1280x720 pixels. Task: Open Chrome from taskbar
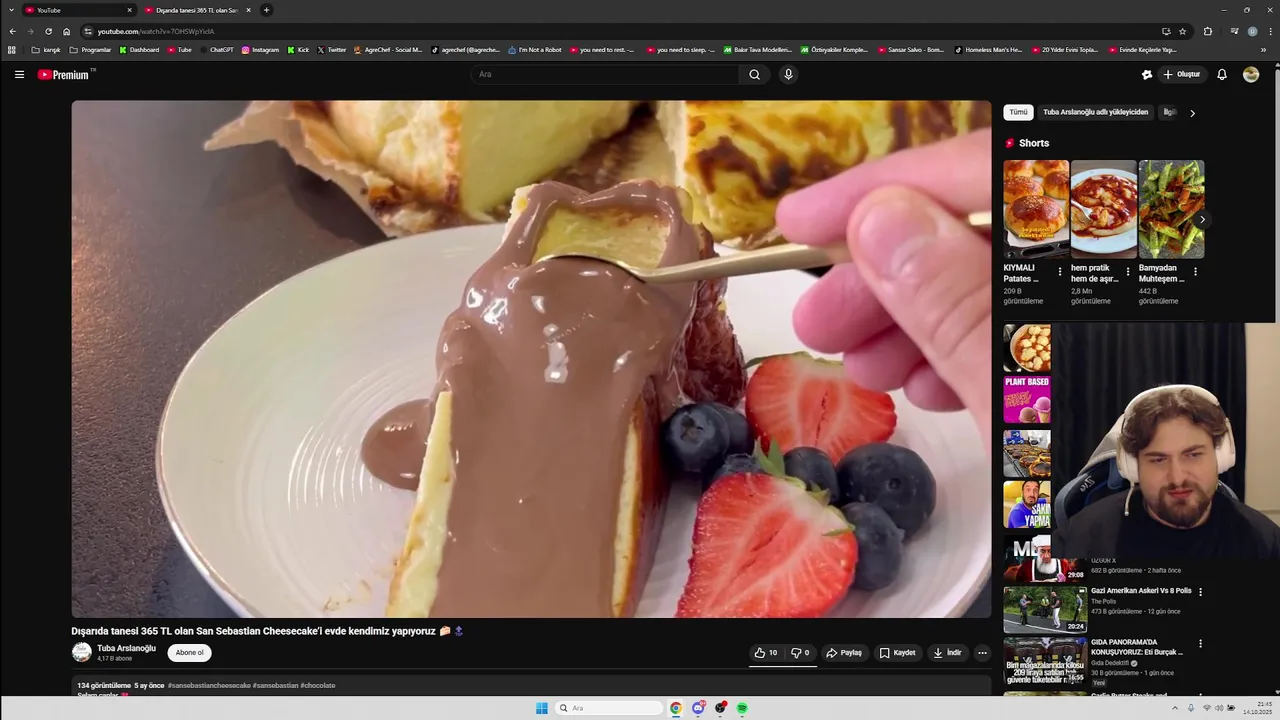point(676,708)
